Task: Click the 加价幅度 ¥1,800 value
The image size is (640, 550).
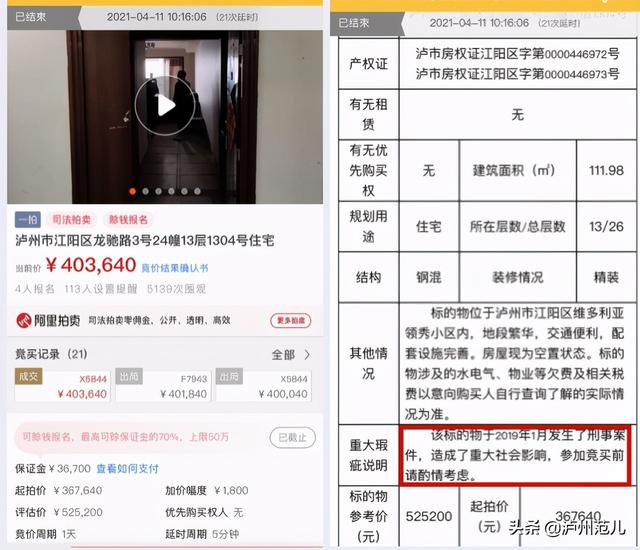Action: (231, 490)
